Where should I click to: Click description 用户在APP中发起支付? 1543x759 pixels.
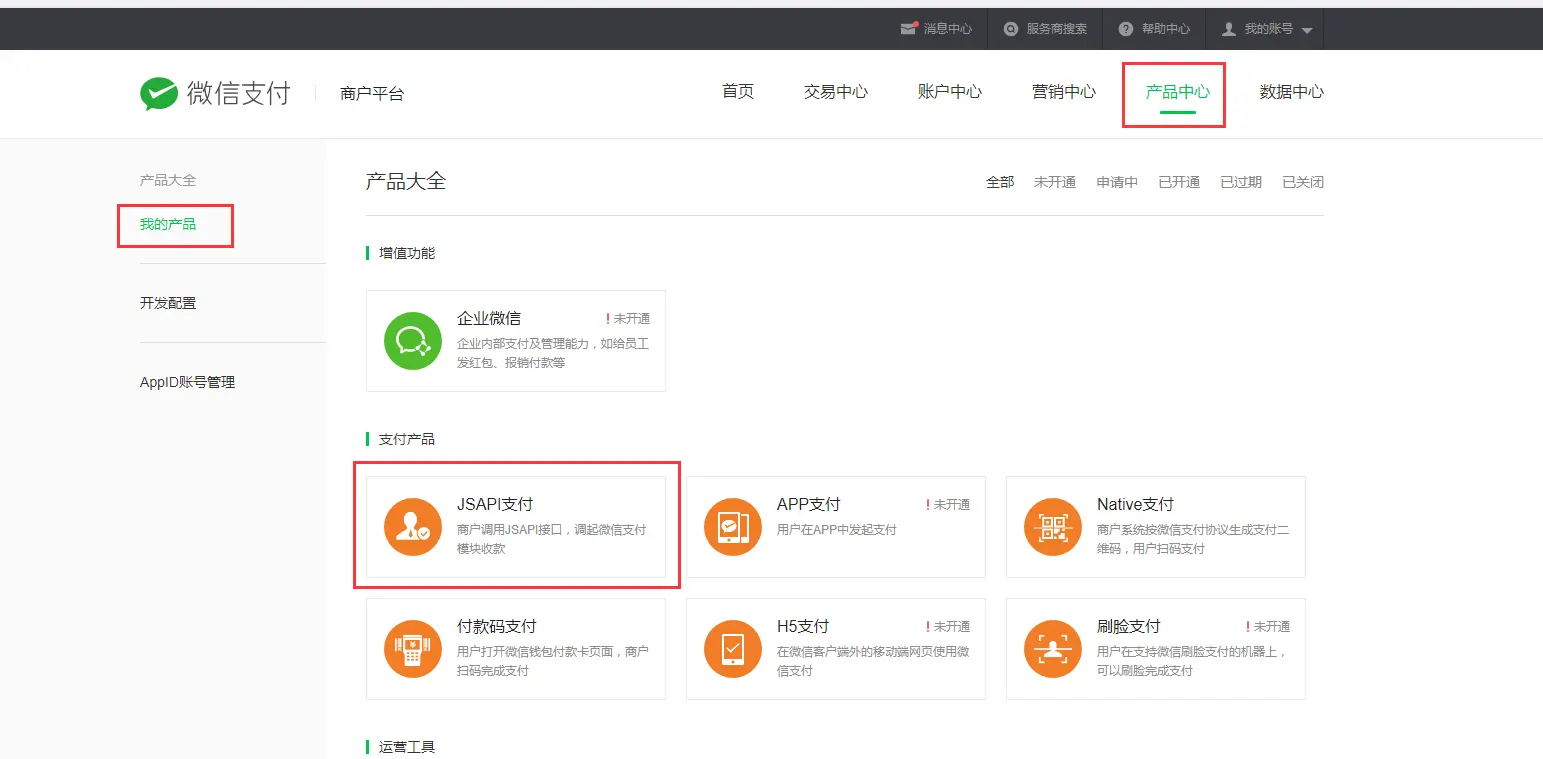point(837,530)
